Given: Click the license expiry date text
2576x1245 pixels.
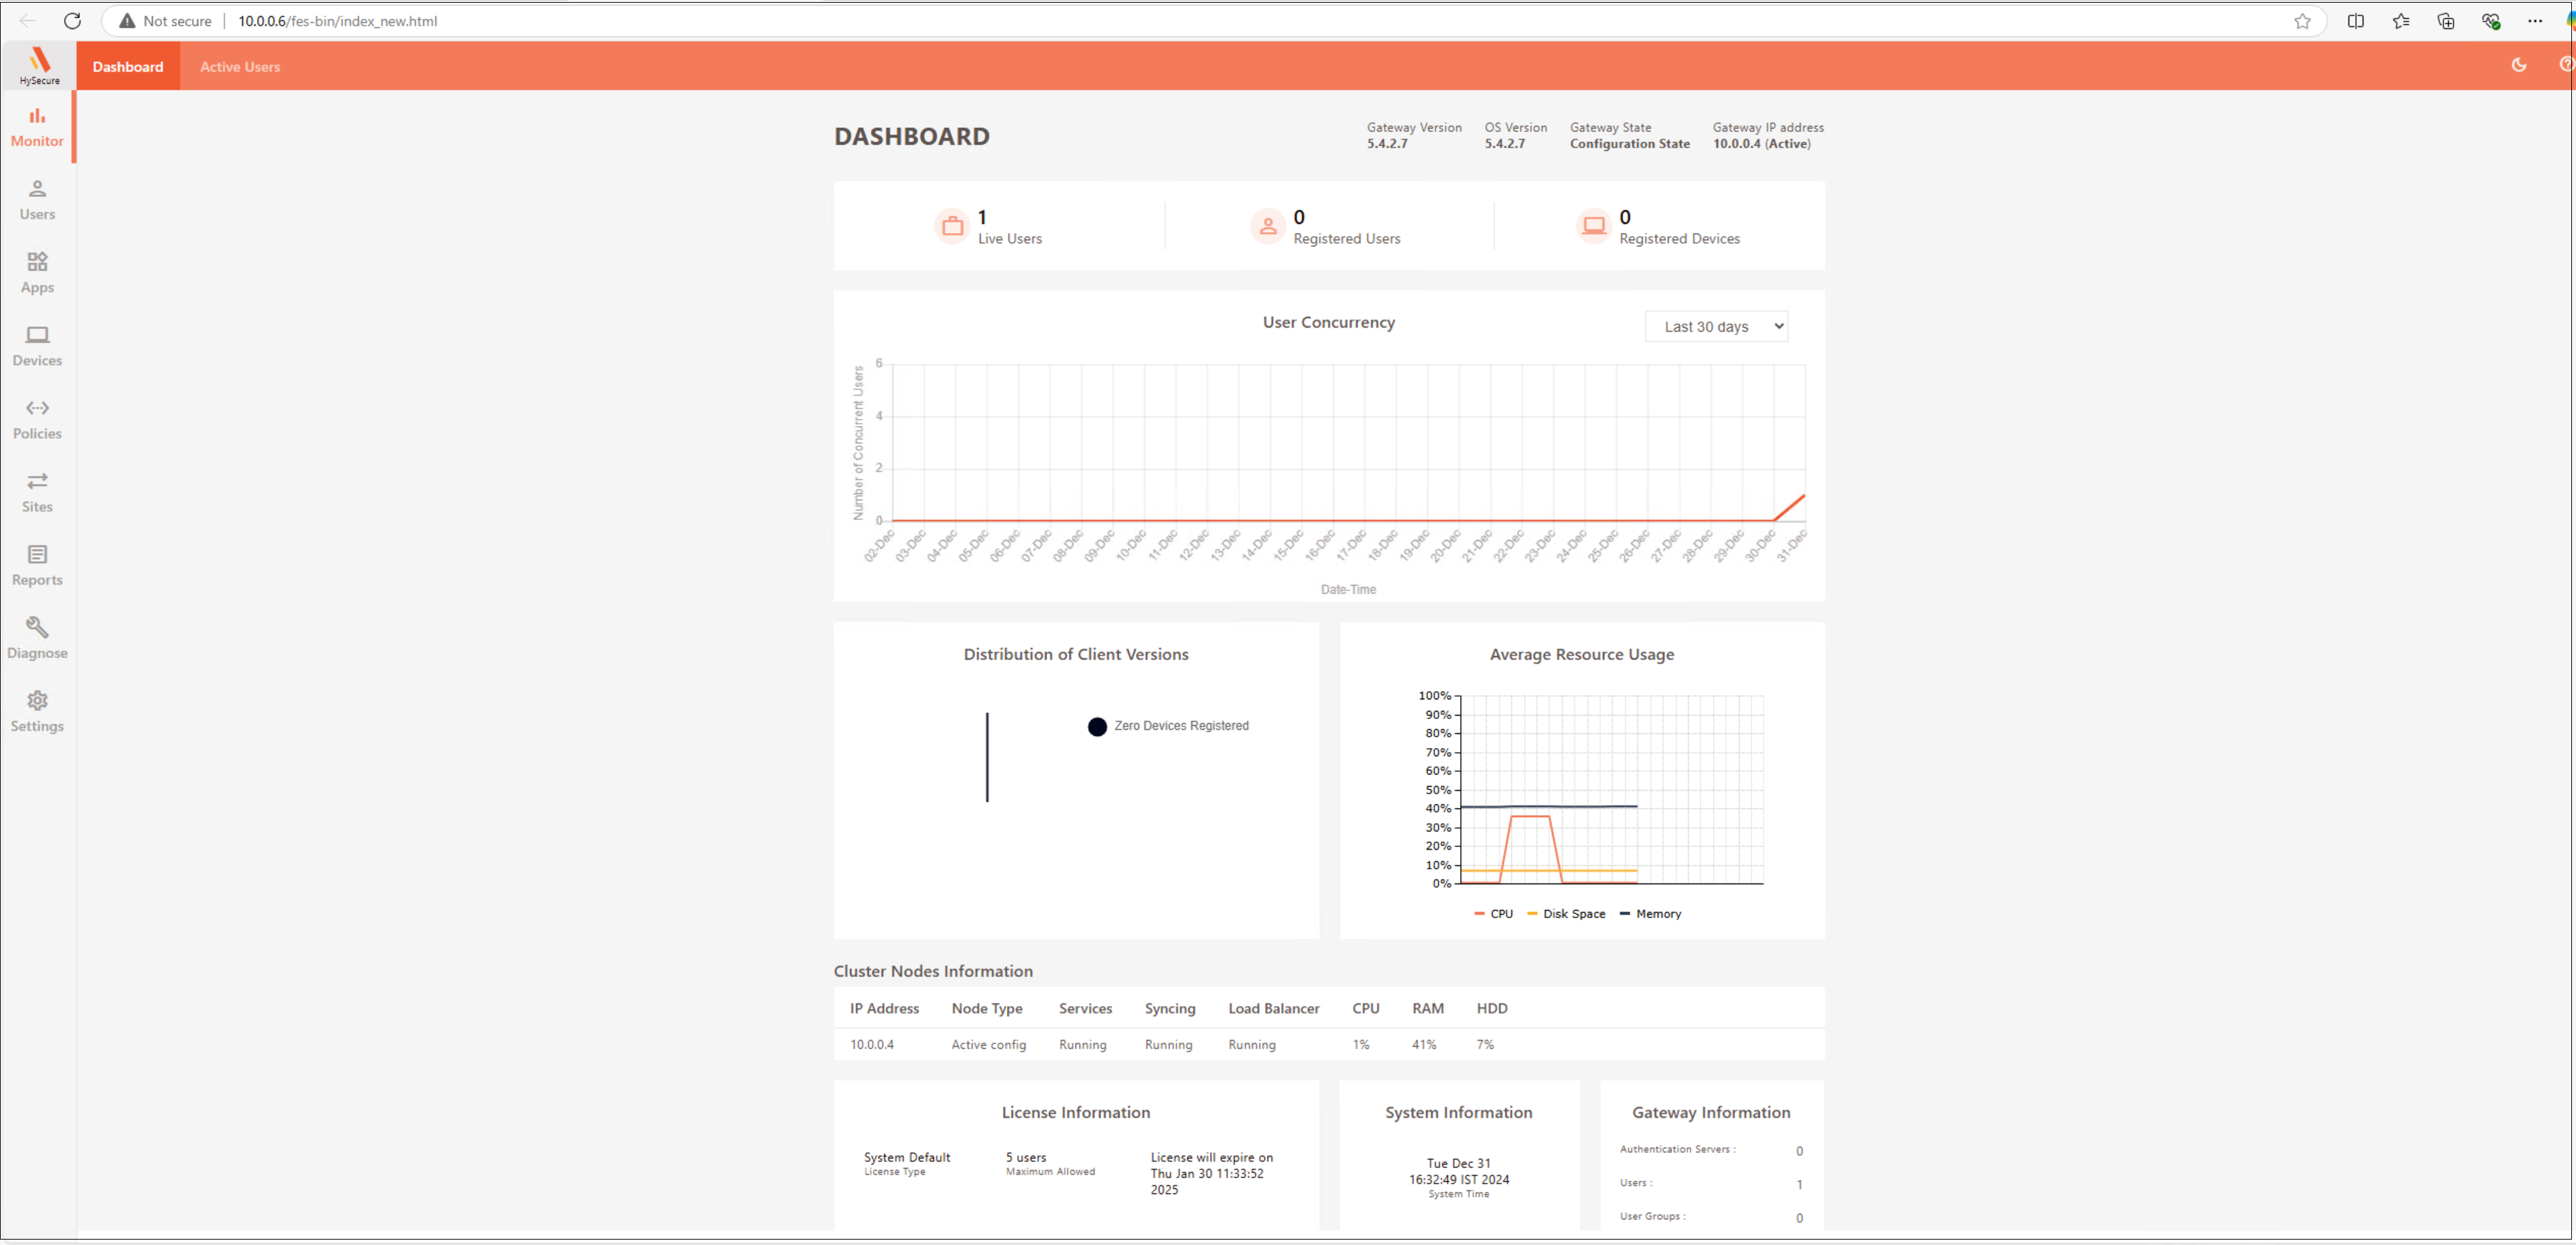Looking at the screenshot, I should pos(1211,1173).
